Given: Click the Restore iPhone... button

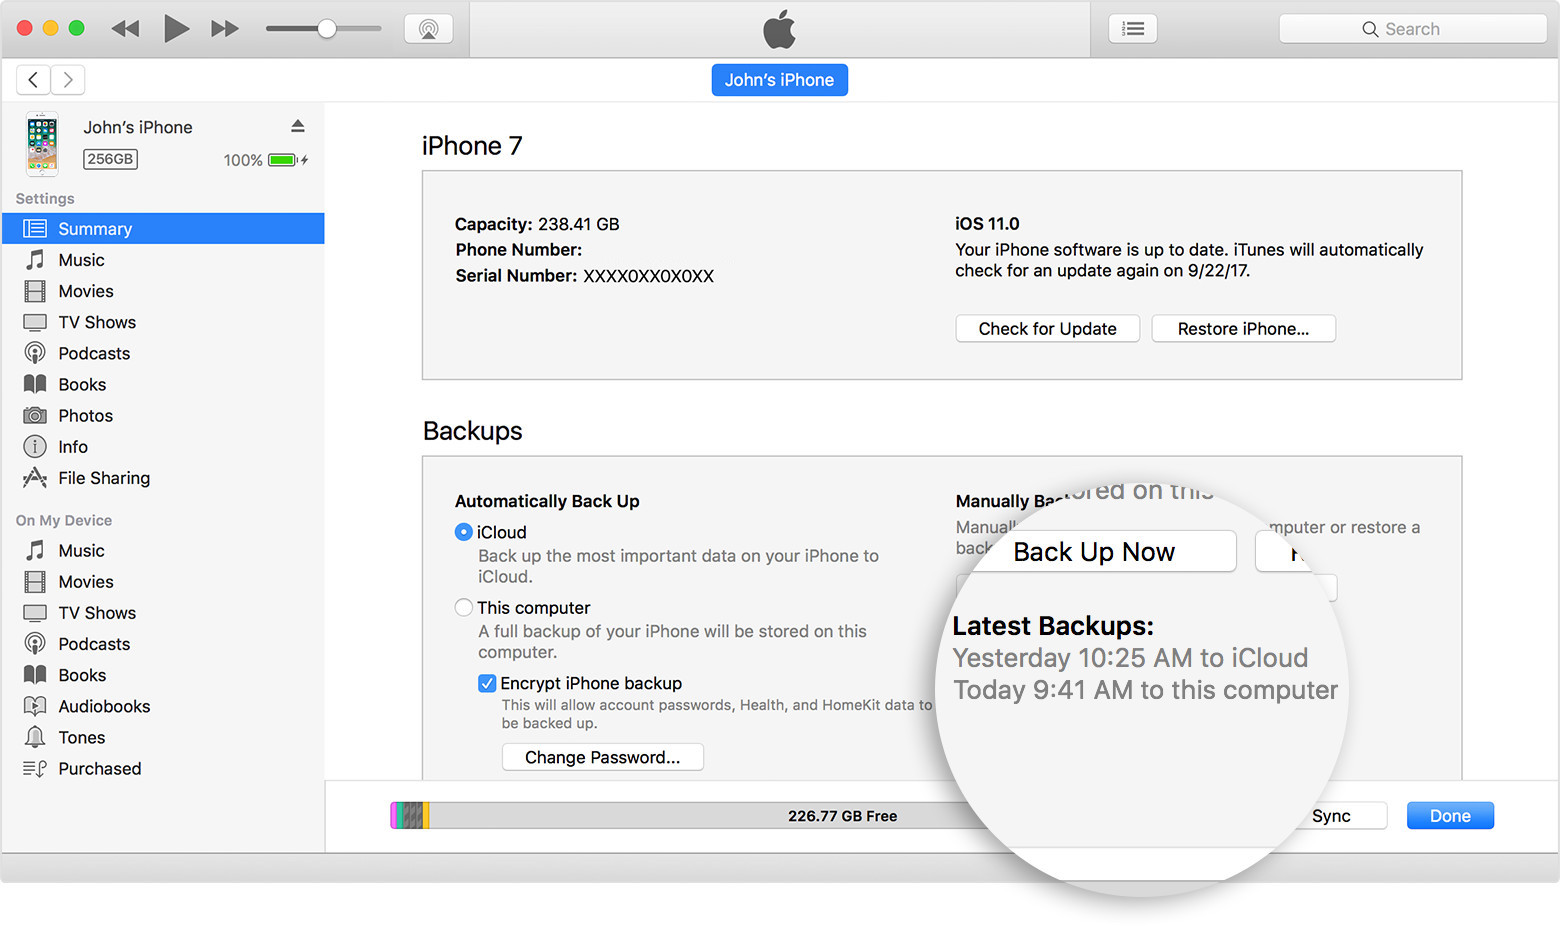Looking at the screenshot, I should (1243, 329).
